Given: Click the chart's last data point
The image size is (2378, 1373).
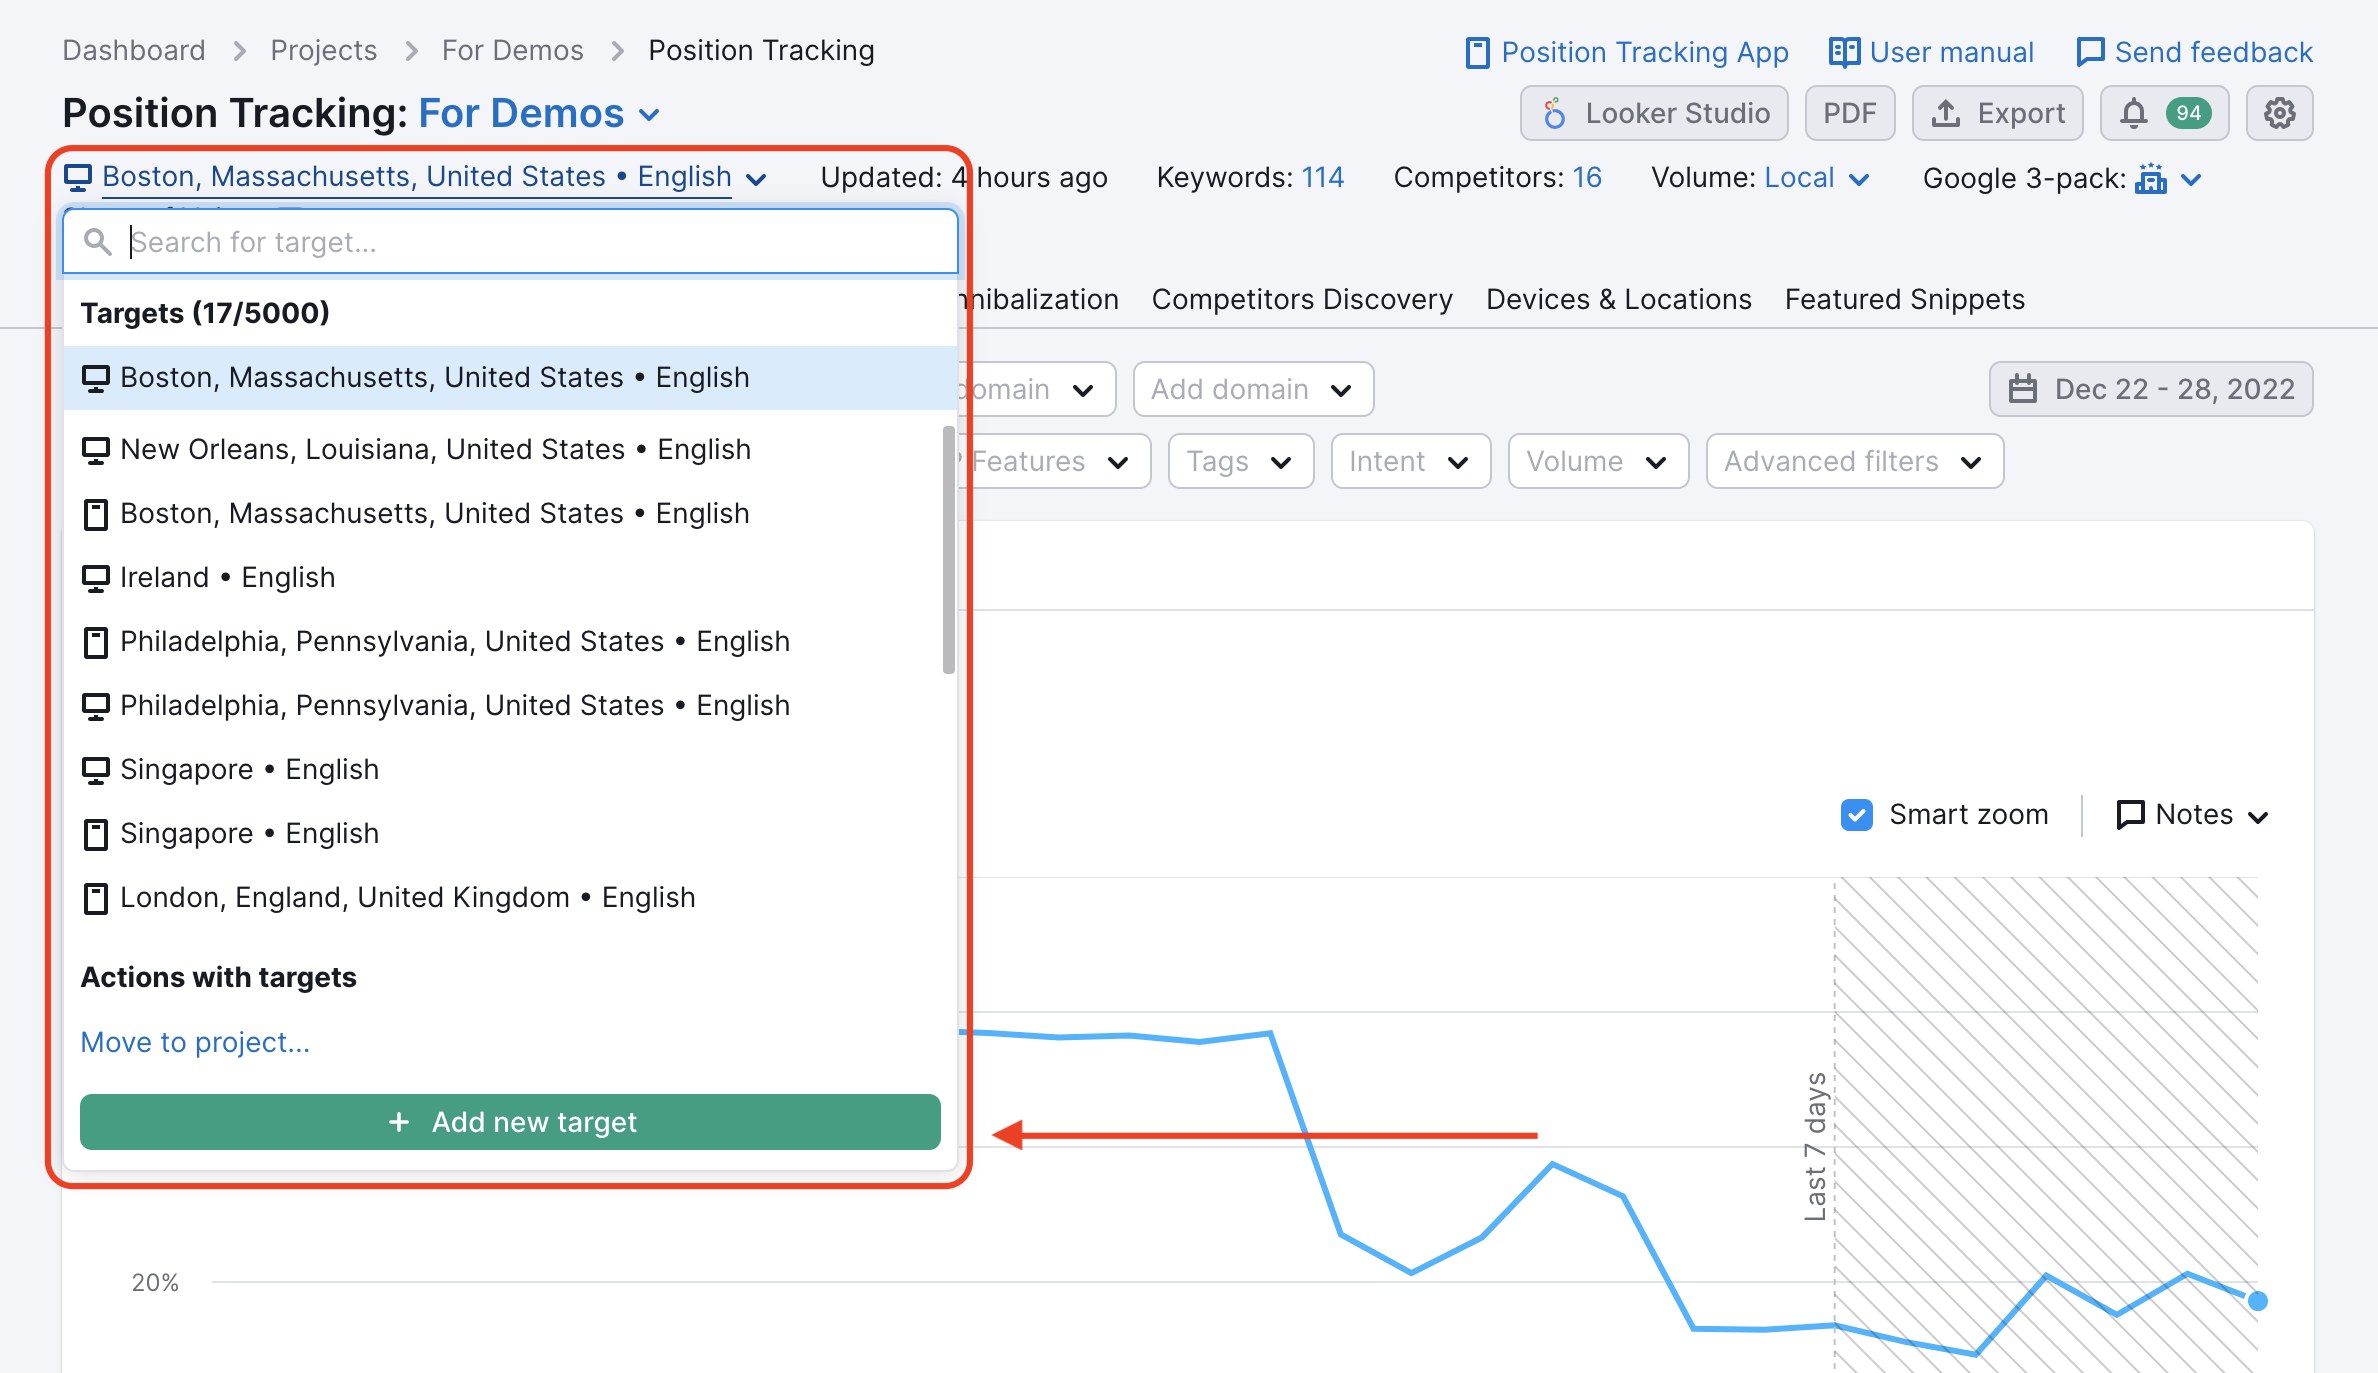Looking at the screenshot, I should pos(2257,1301).
